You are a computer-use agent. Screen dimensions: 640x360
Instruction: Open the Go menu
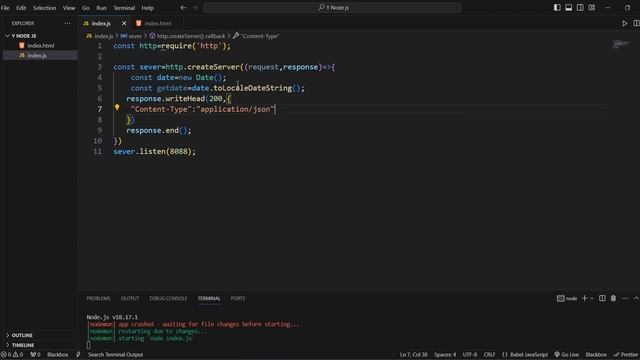tap(86, 8)
